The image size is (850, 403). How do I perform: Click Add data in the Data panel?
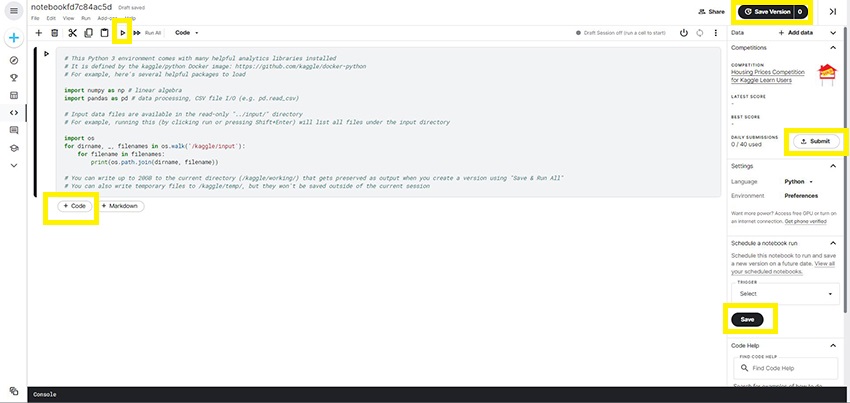795,33
